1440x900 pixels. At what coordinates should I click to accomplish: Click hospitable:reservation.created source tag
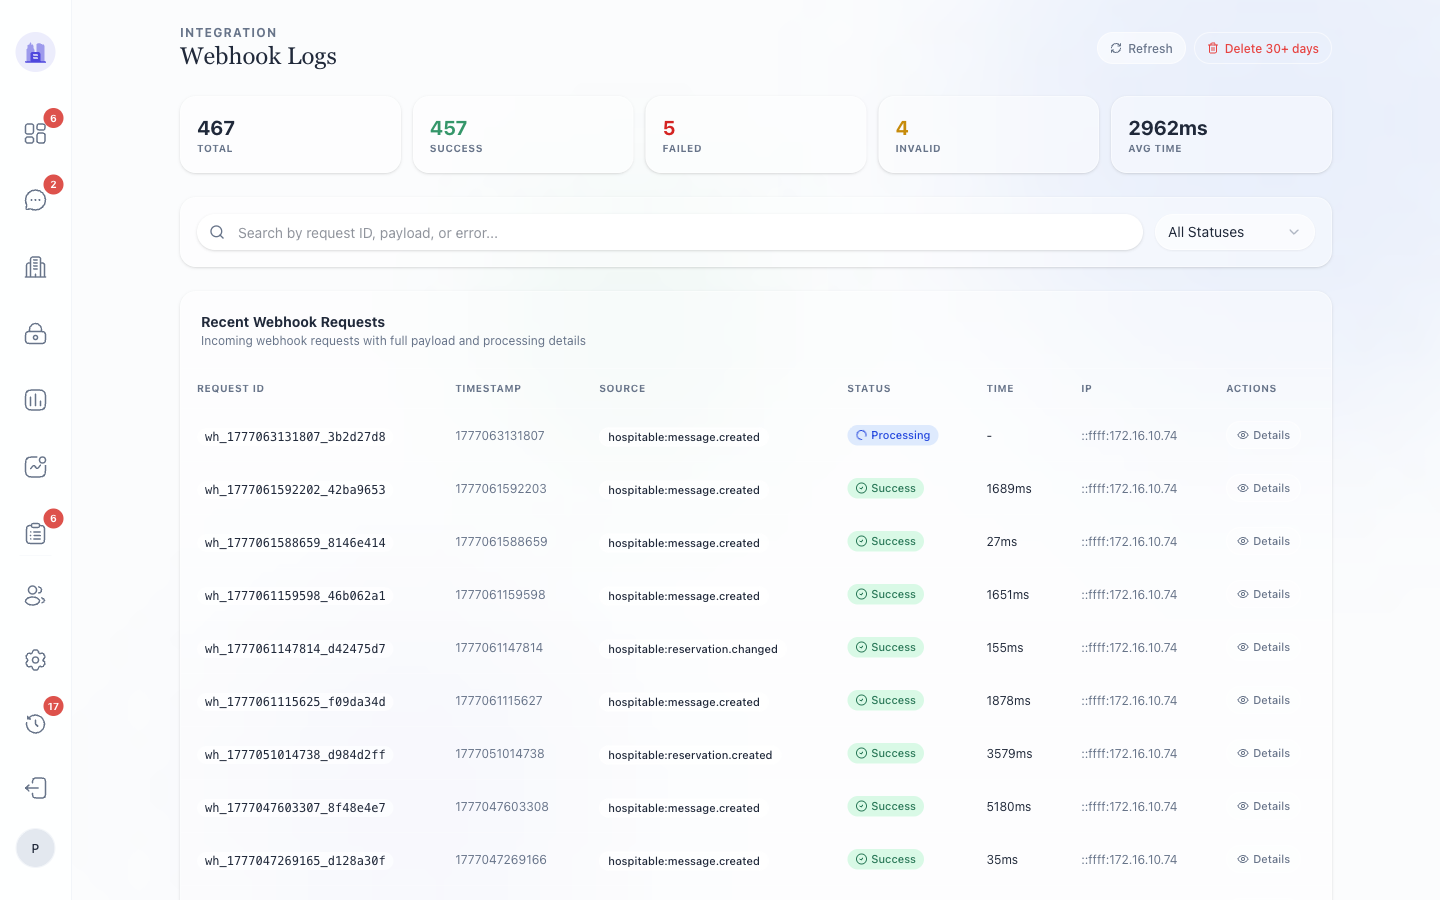(x=690, y=754)
